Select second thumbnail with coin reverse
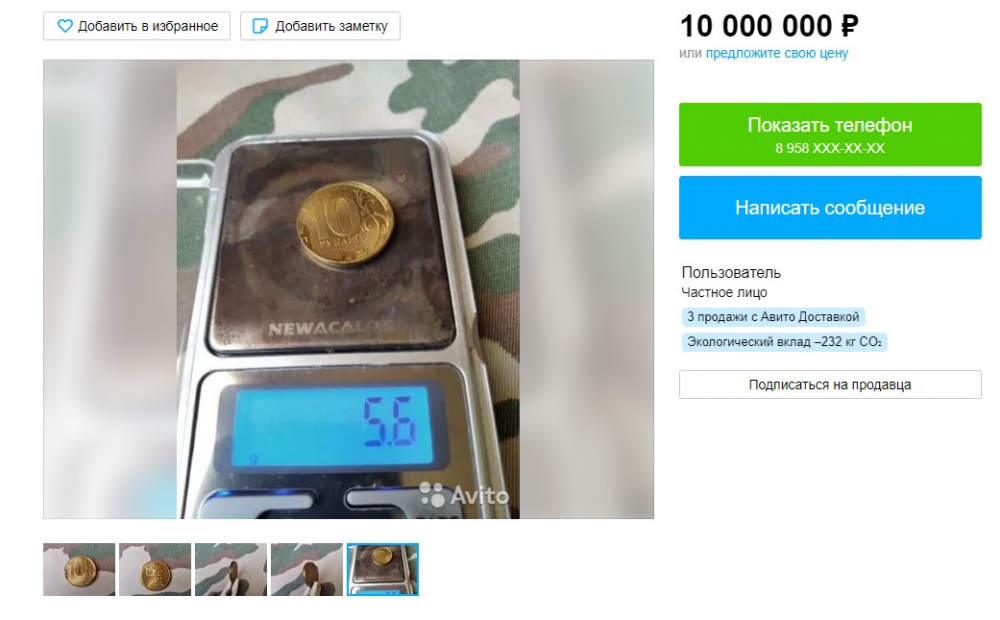This screenshot has height=620, width=1000. [155, 570]
